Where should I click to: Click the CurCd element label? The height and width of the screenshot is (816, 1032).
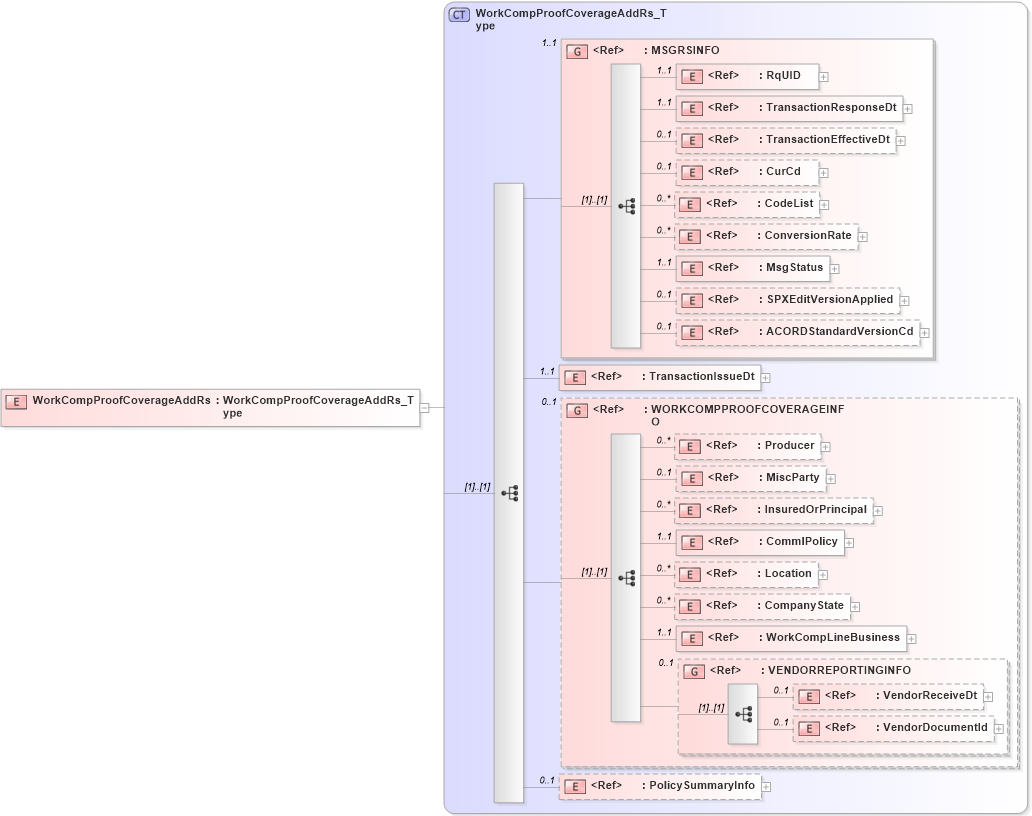781,171
